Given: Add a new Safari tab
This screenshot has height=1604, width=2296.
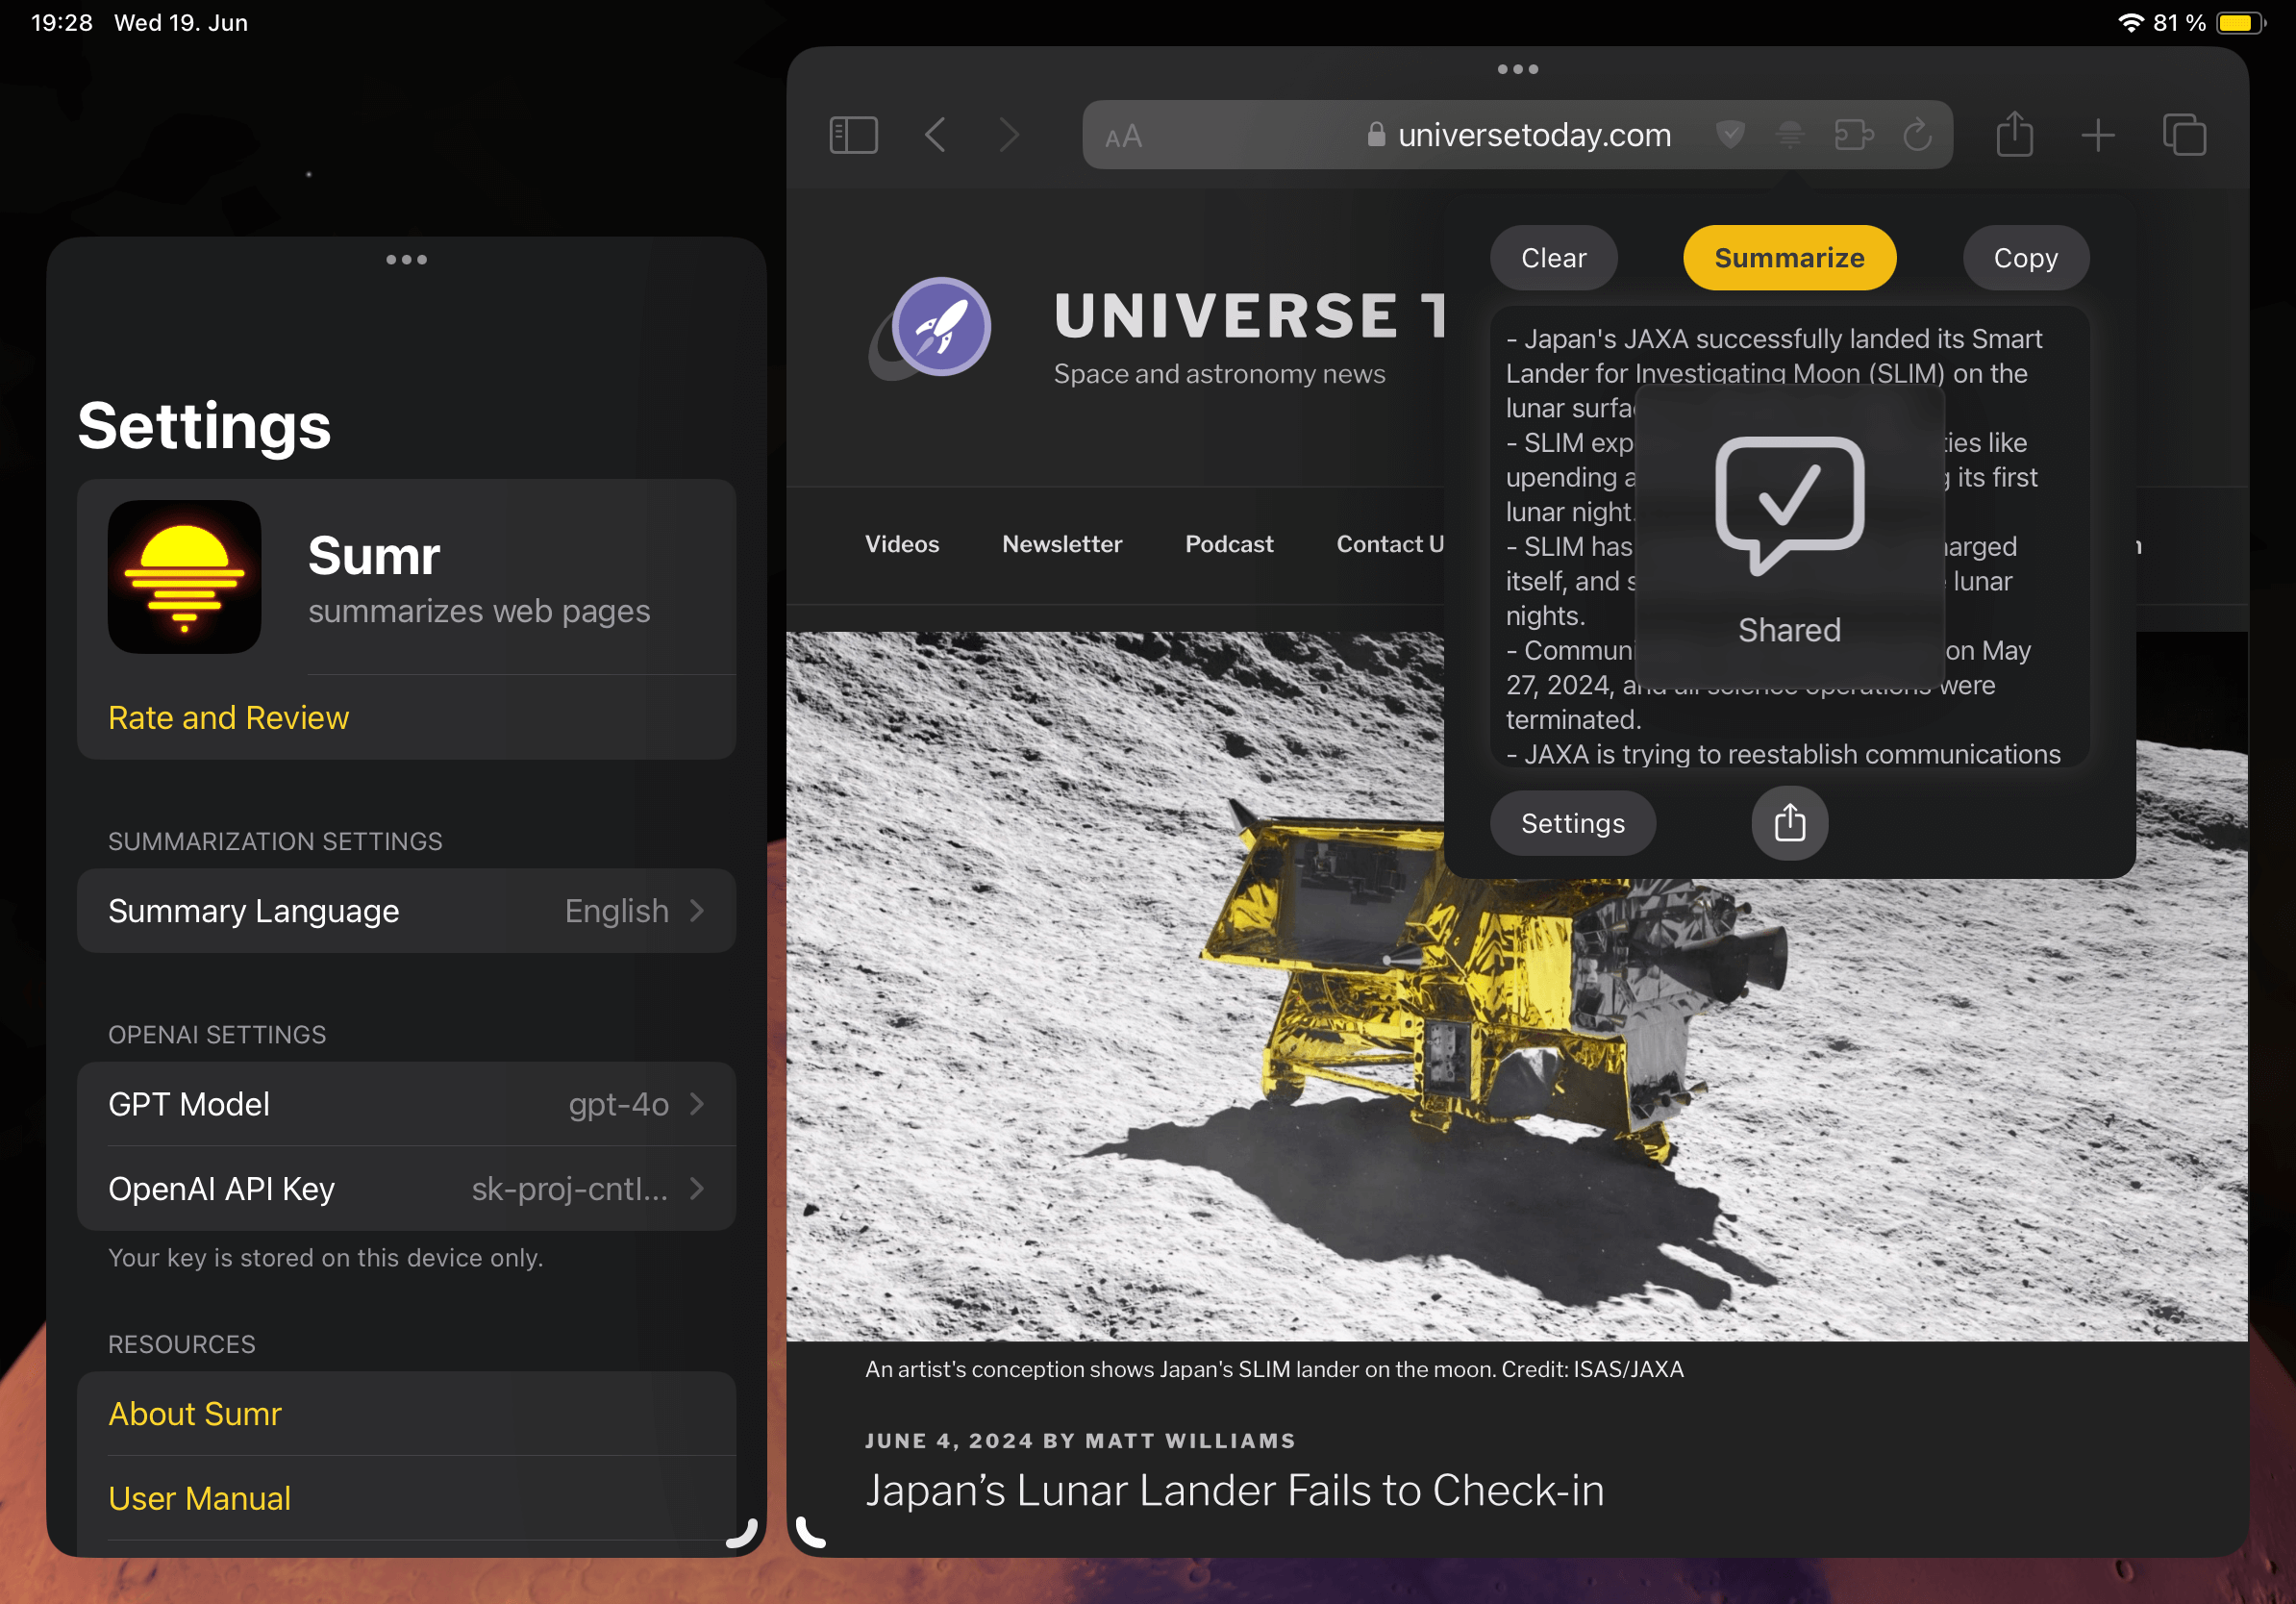Looking at the screenshot, I should coord(2097,135).
